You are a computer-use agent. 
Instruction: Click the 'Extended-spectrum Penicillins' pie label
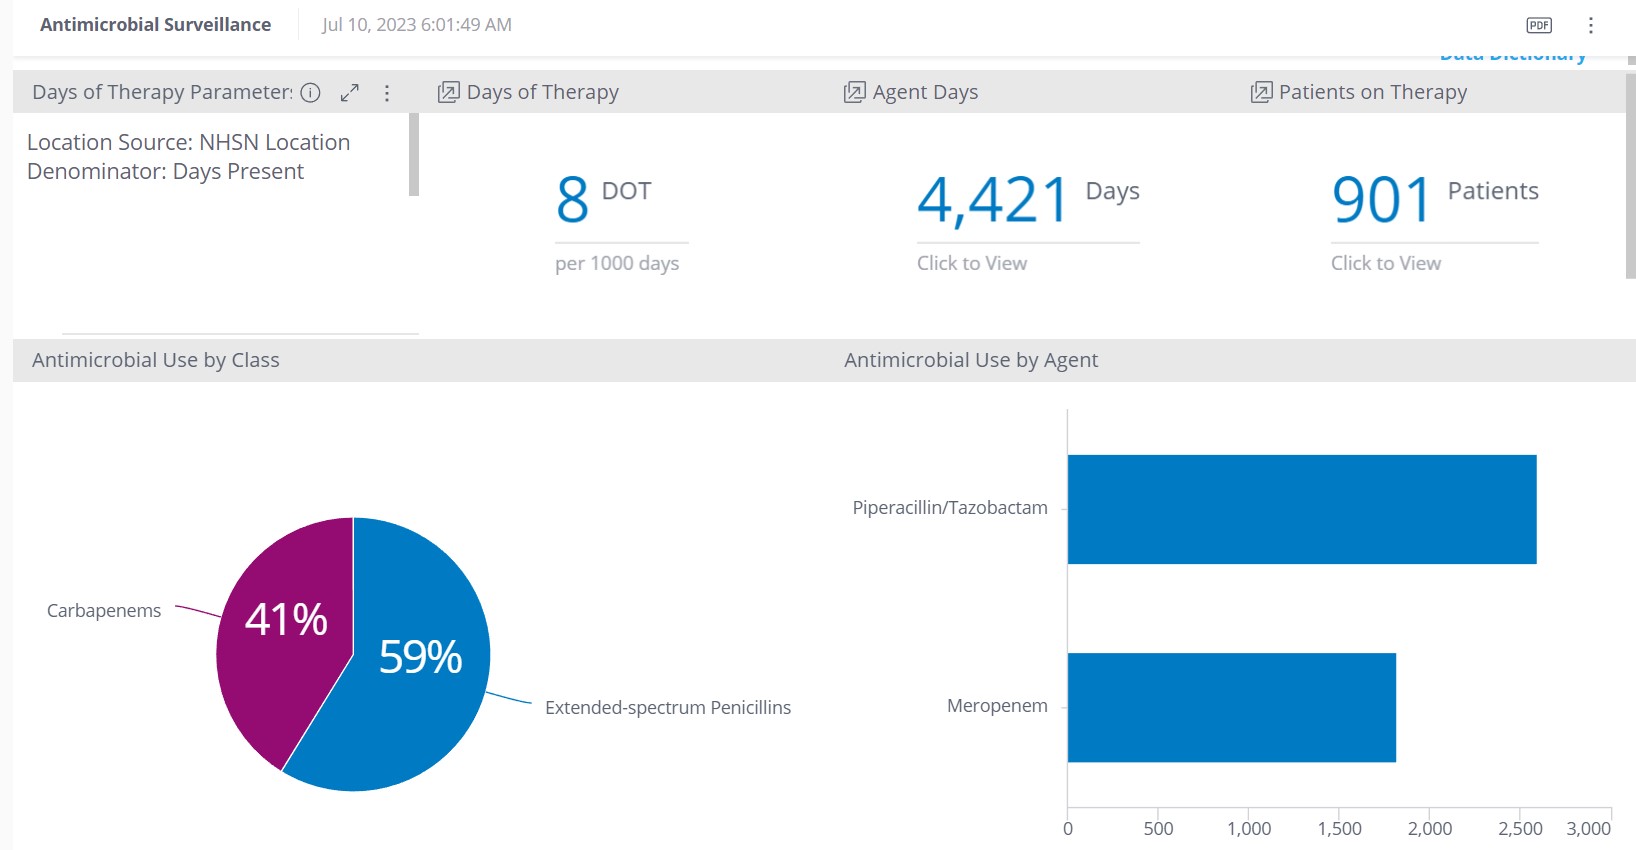(668, 708)
